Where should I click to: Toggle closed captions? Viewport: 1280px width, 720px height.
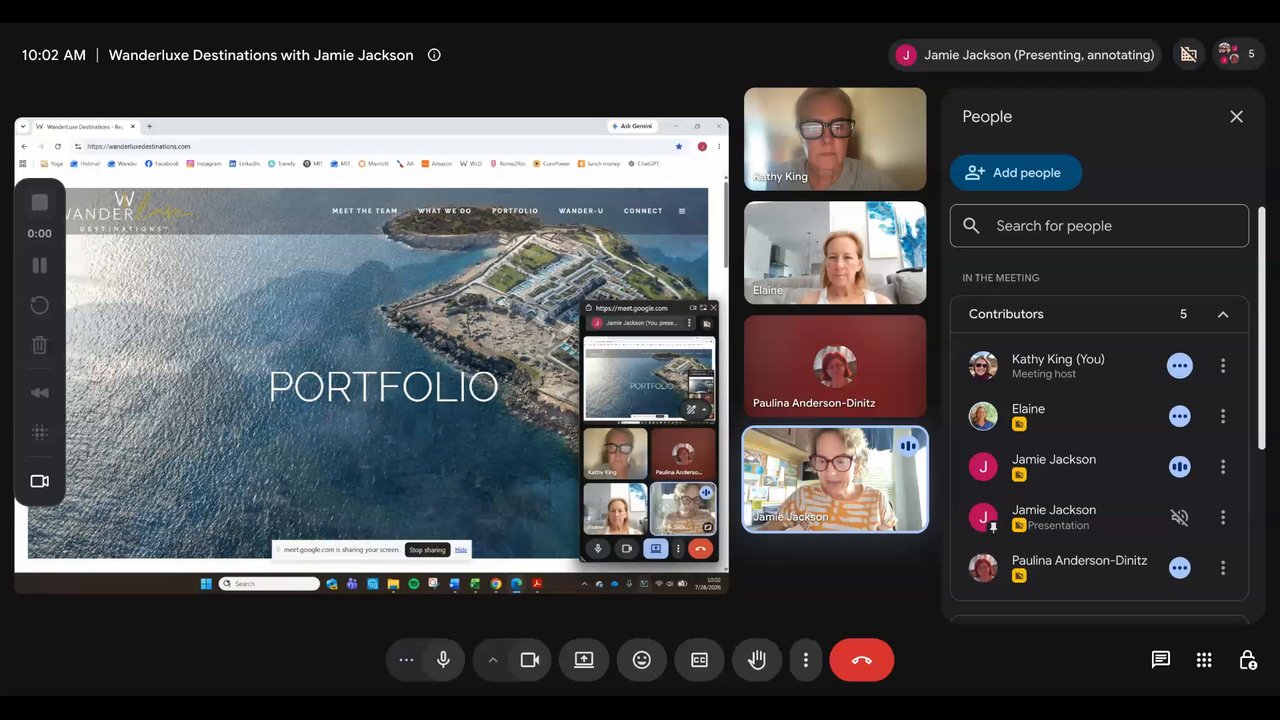click(699, 660)
